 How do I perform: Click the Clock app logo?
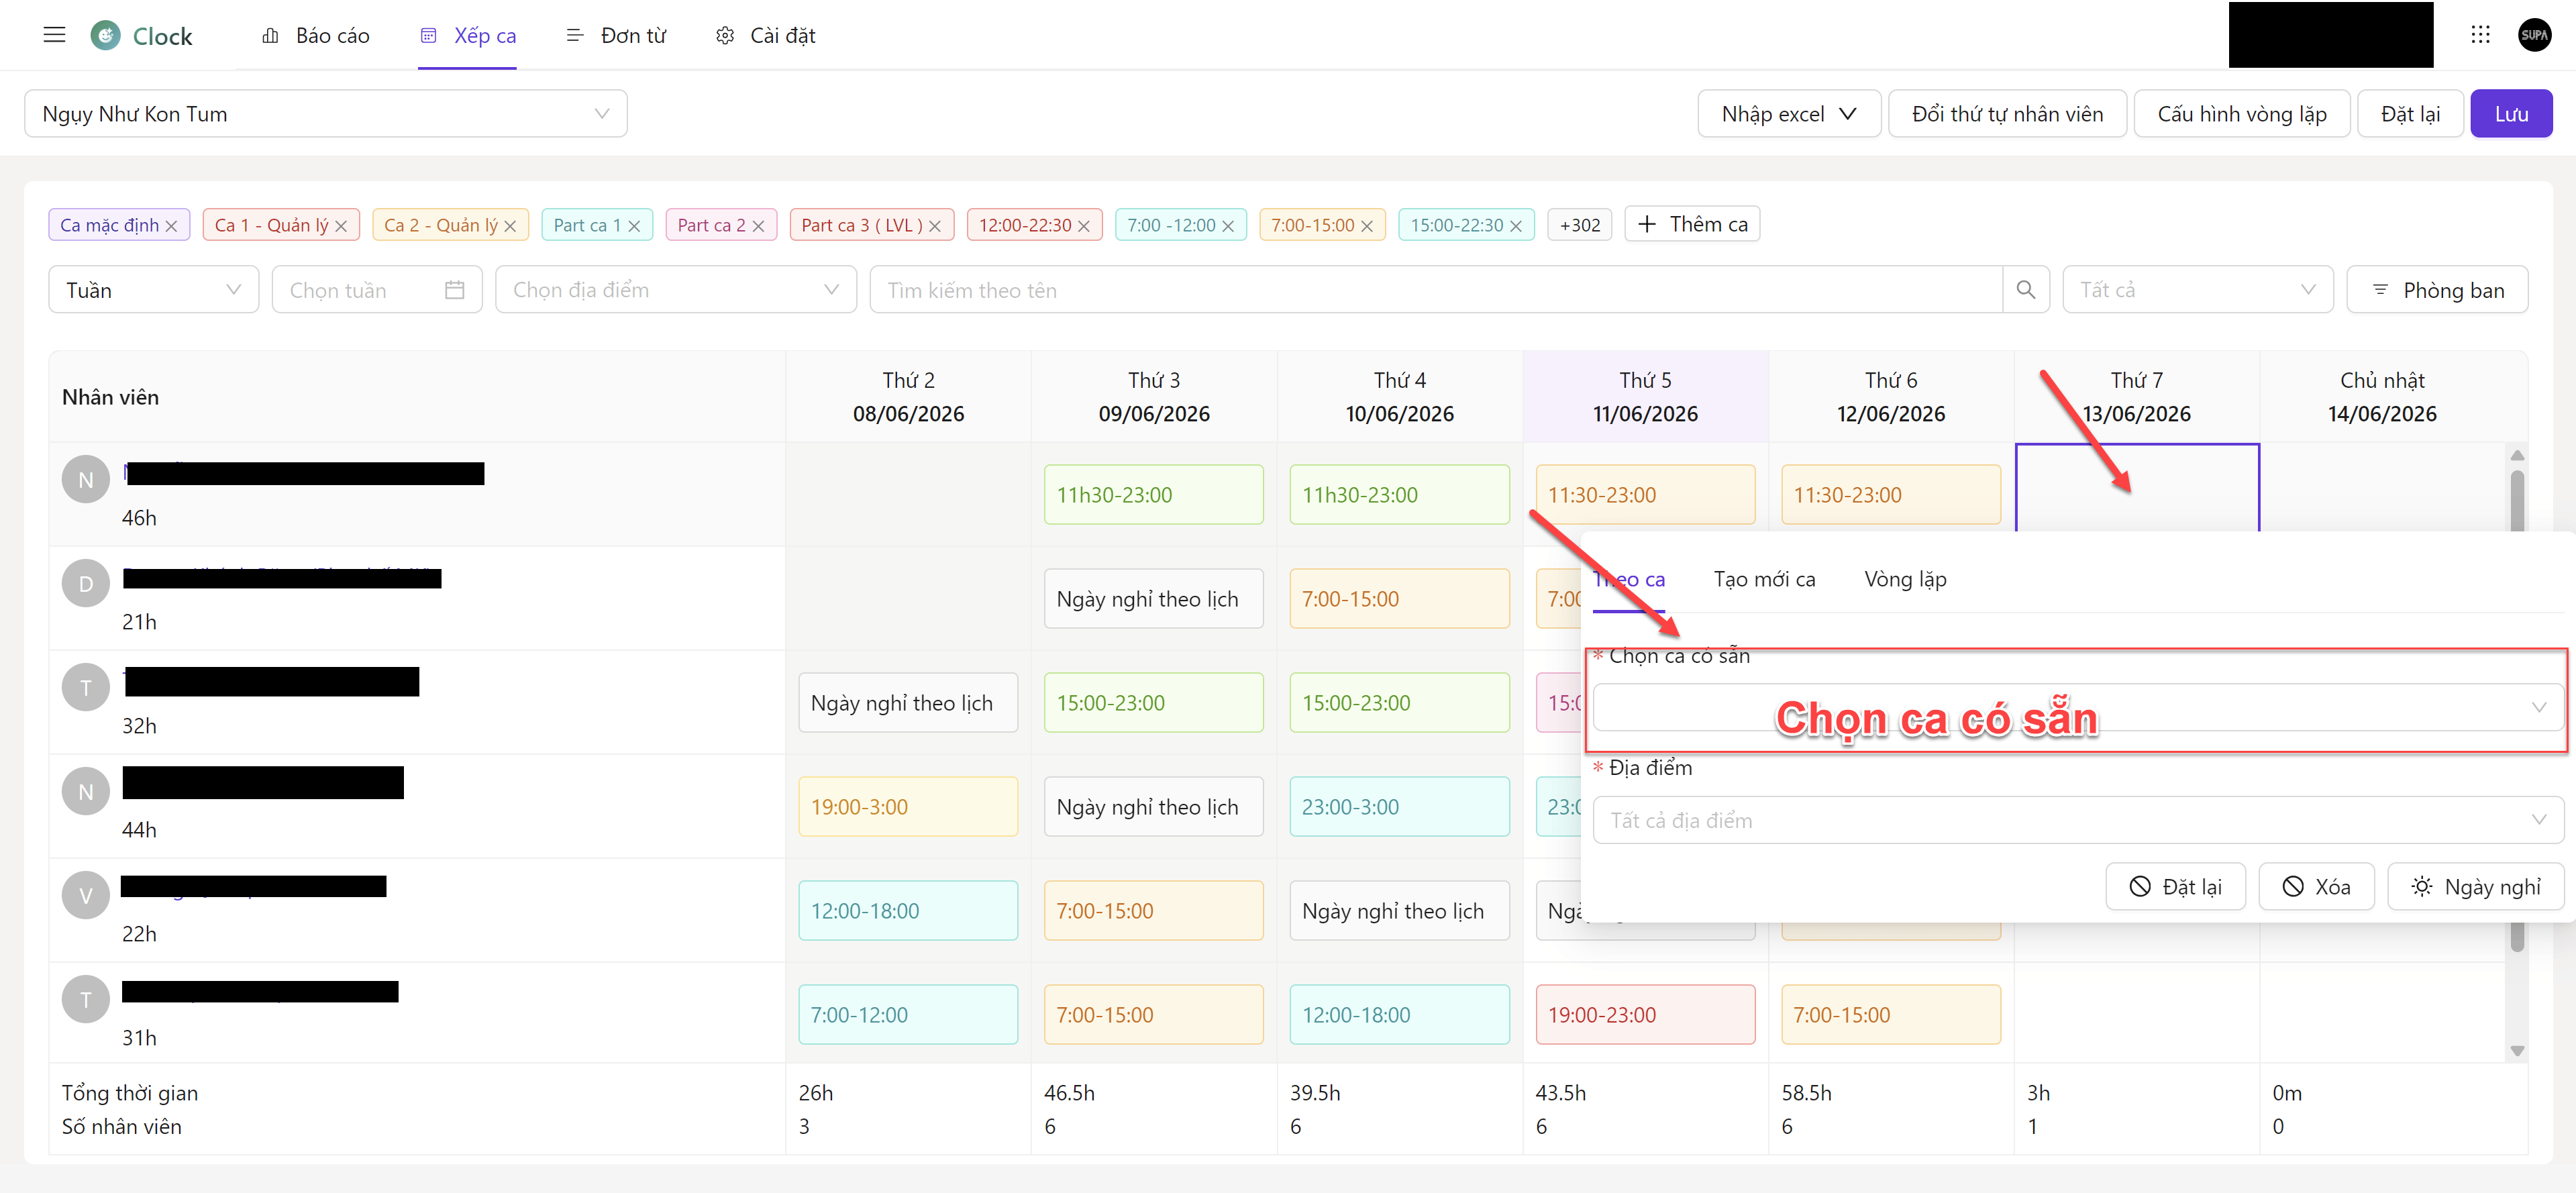pos(105,35)
